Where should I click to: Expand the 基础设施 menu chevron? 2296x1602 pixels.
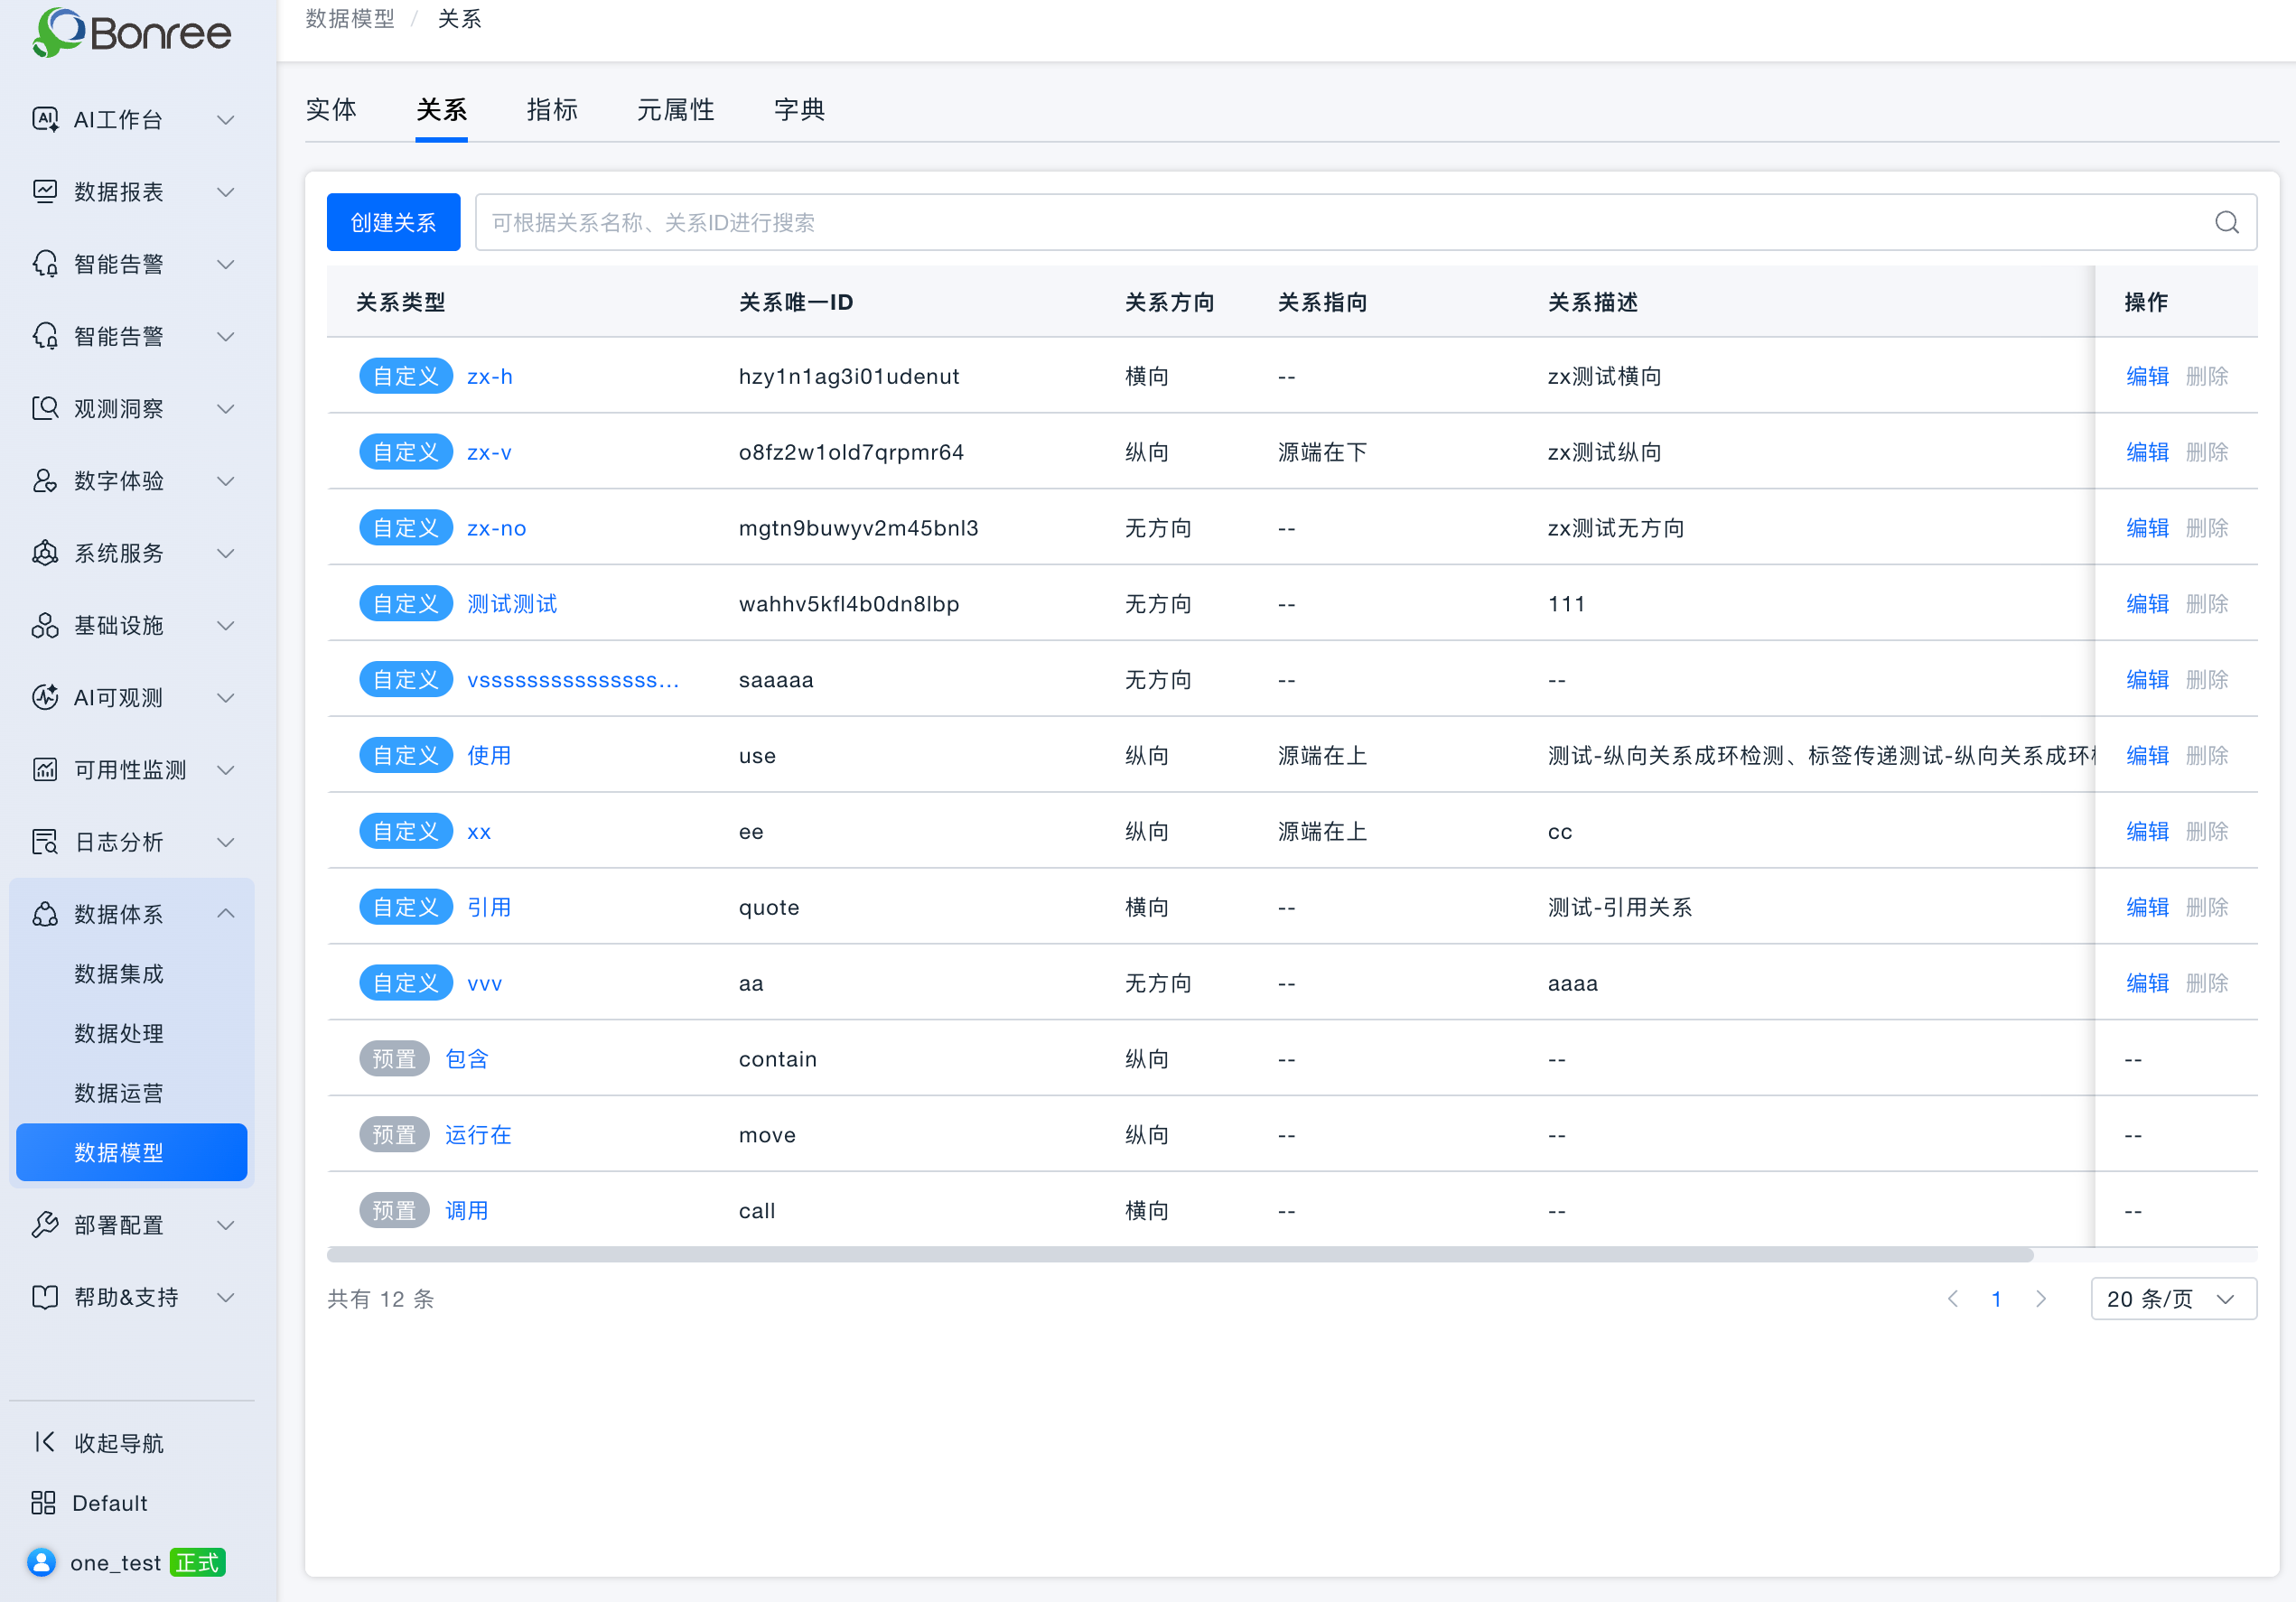pos(226,626)
